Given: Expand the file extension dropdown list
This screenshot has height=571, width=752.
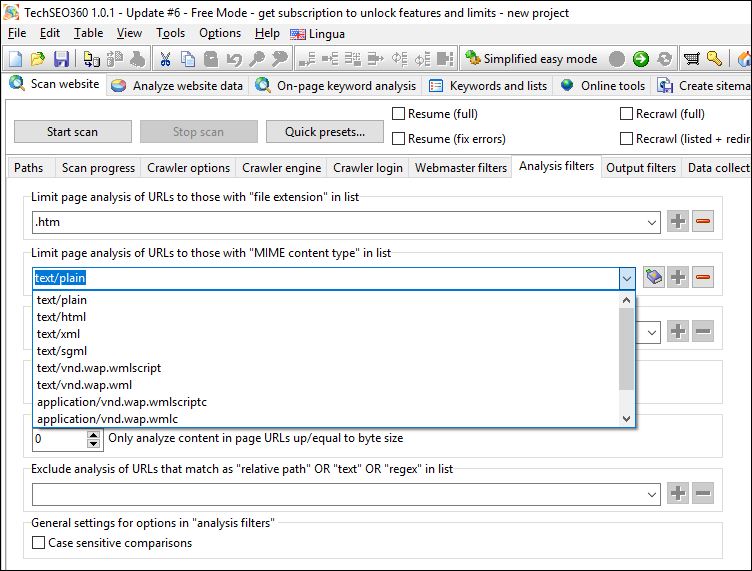Looking at the screenshot, I should point(652,222).
